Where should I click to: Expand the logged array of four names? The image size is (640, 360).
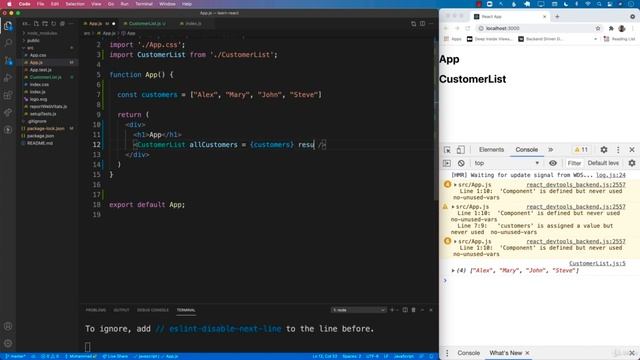453,271
